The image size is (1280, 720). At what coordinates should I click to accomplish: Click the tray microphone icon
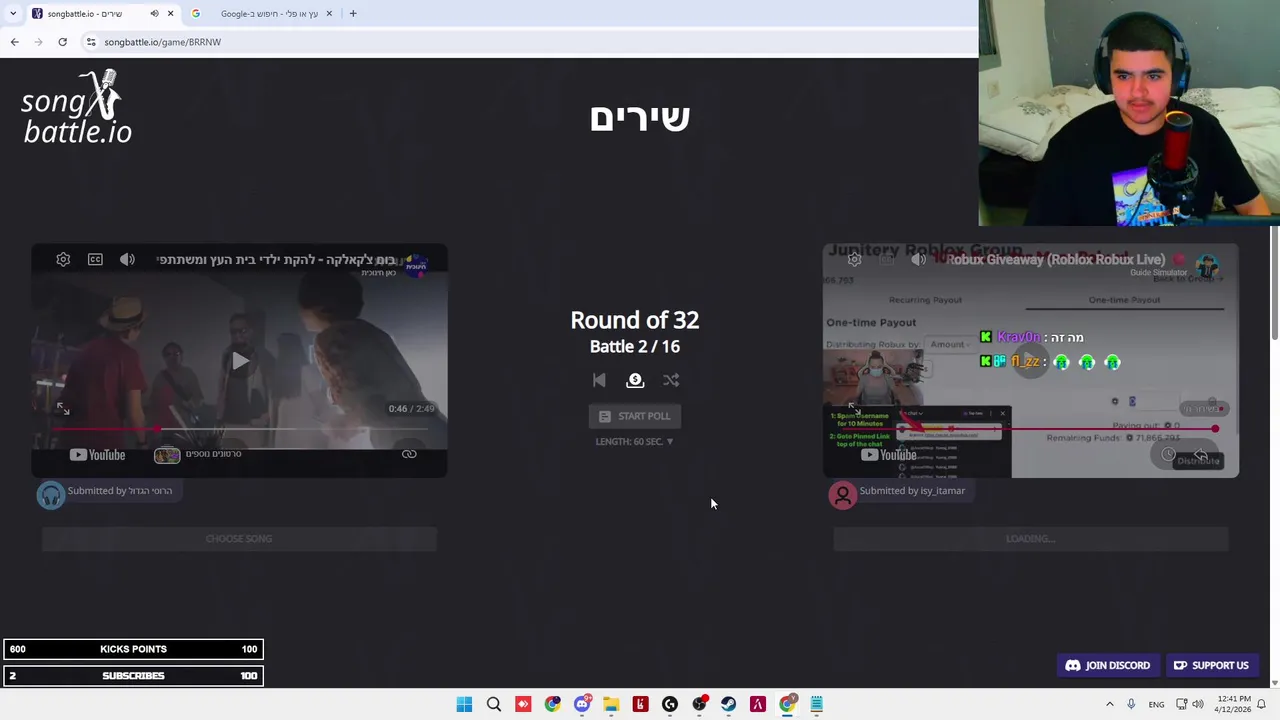[x=1131, y=705]
